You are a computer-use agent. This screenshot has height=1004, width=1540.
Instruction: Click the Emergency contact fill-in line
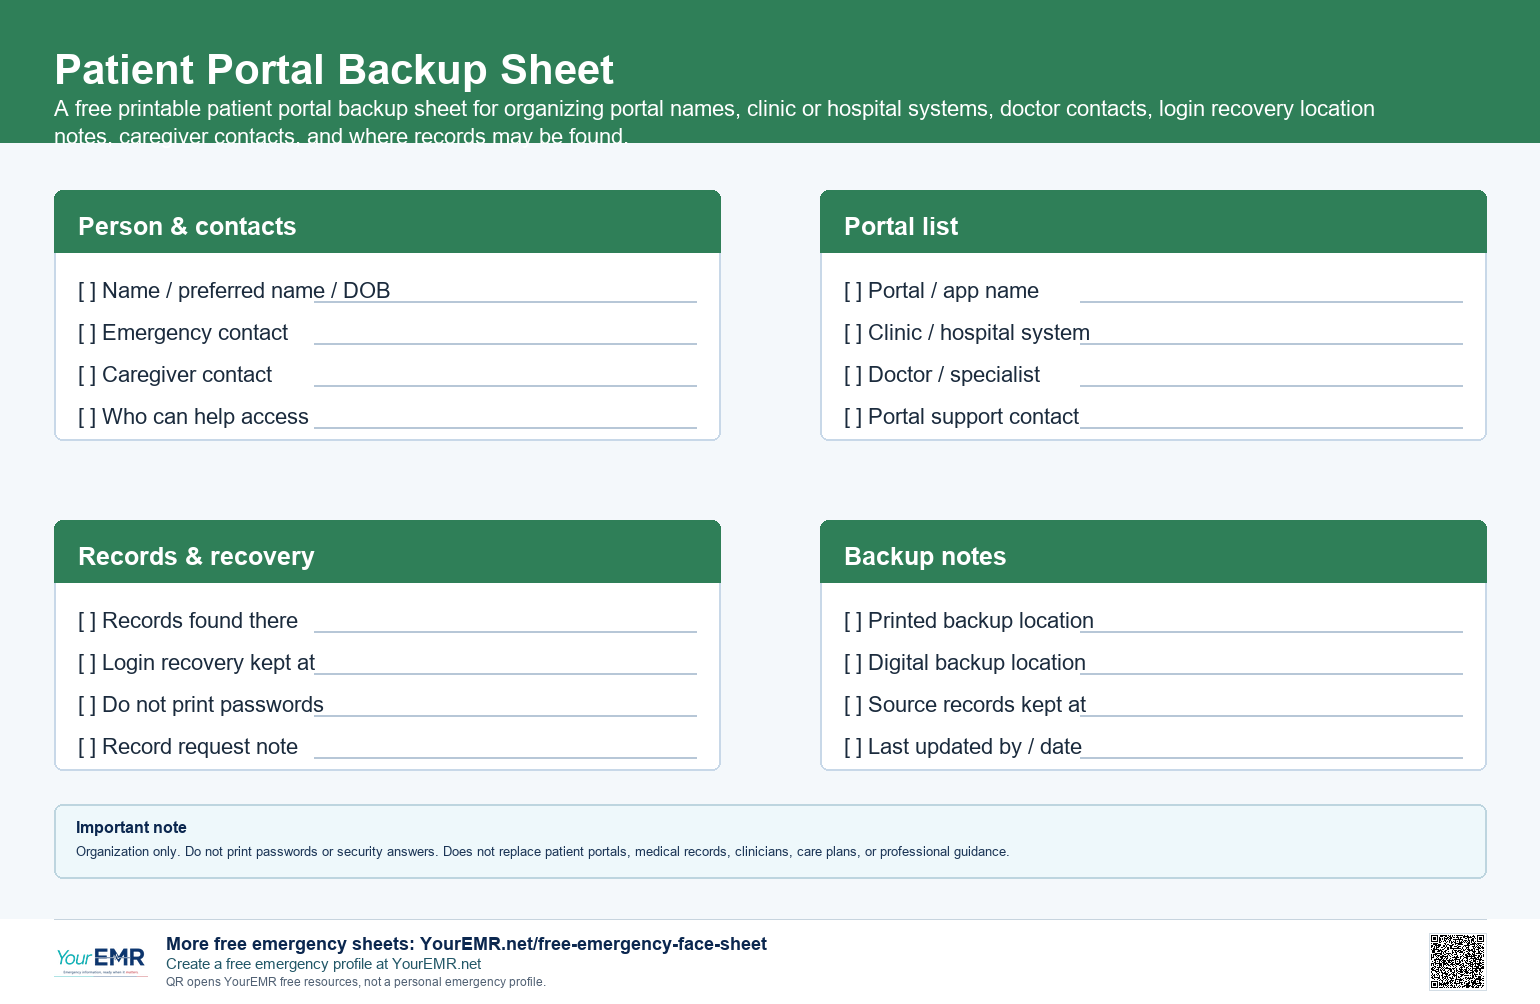(x=505, y=343)
